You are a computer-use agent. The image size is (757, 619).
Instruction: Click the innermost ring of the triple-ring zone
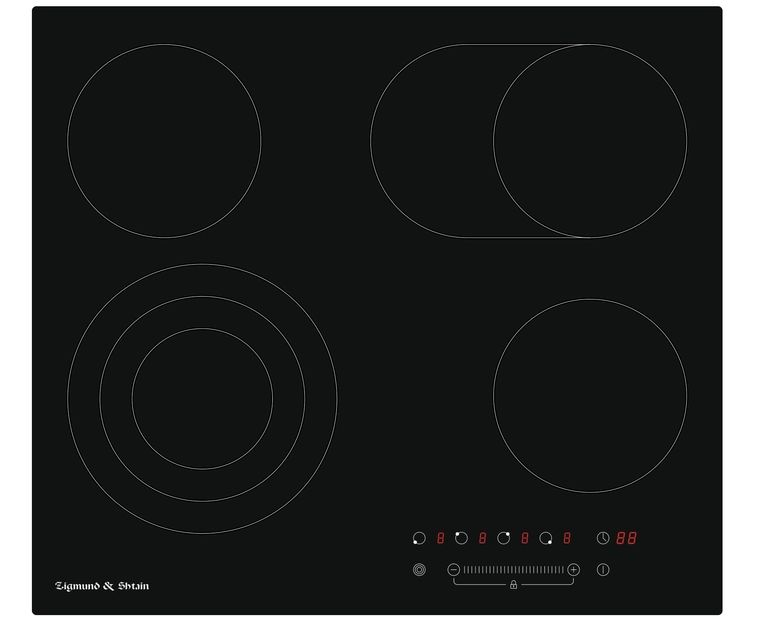pyautogui.click(x=202, y=399)
